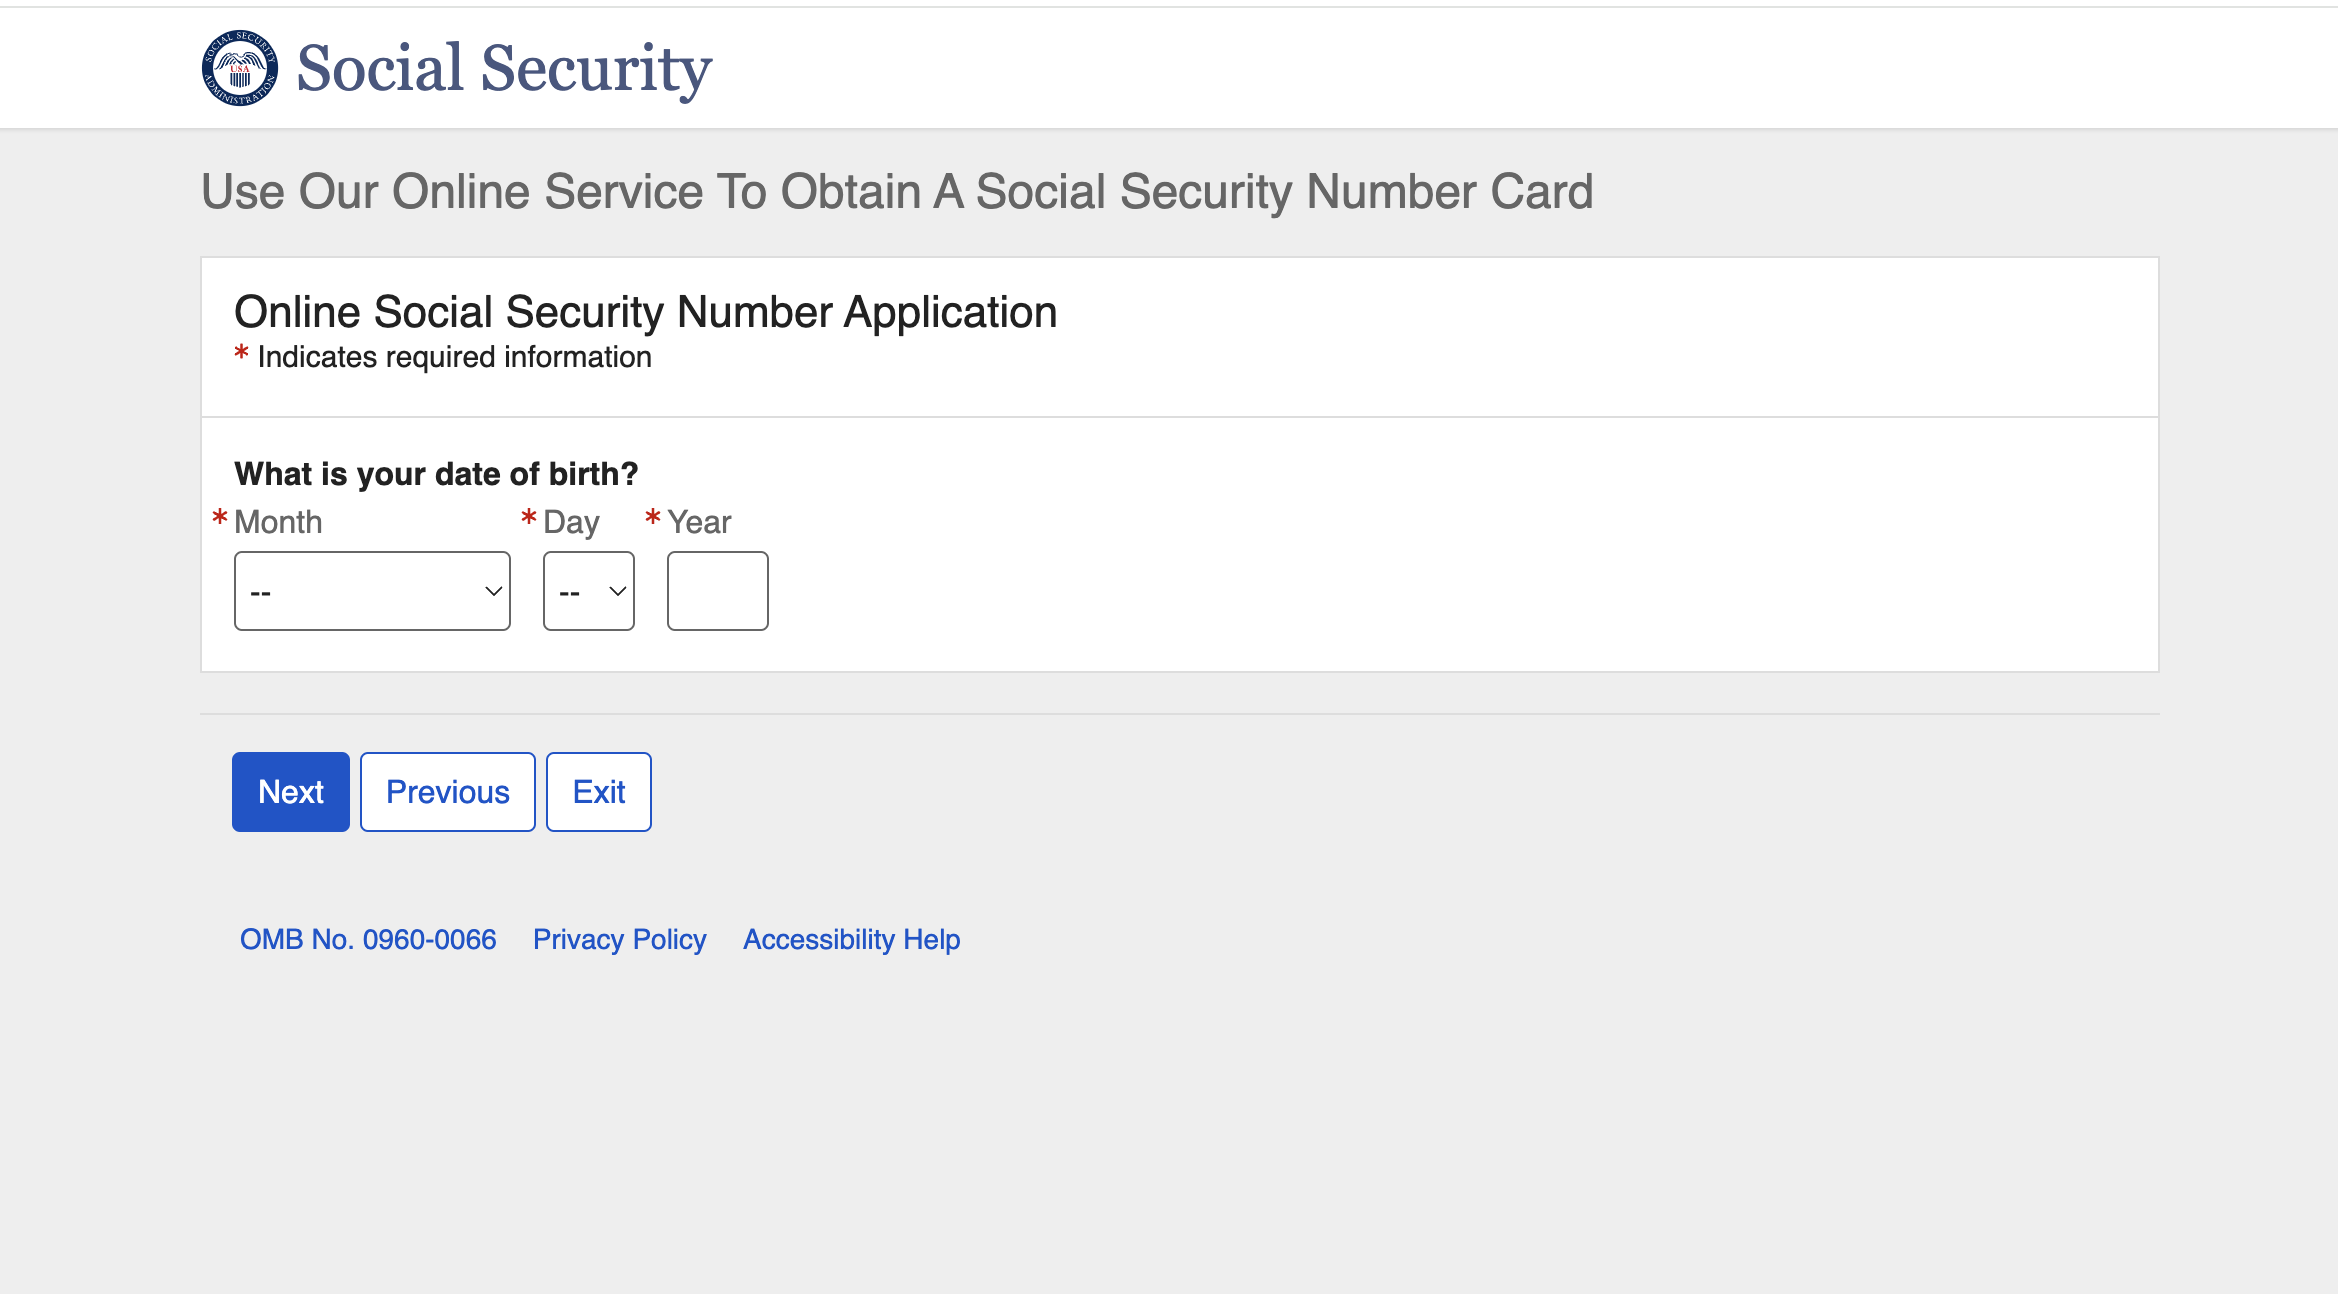Click the page title about obtaining a card
Viewport: 2338px width, 1294px height.
pos(897,192)
